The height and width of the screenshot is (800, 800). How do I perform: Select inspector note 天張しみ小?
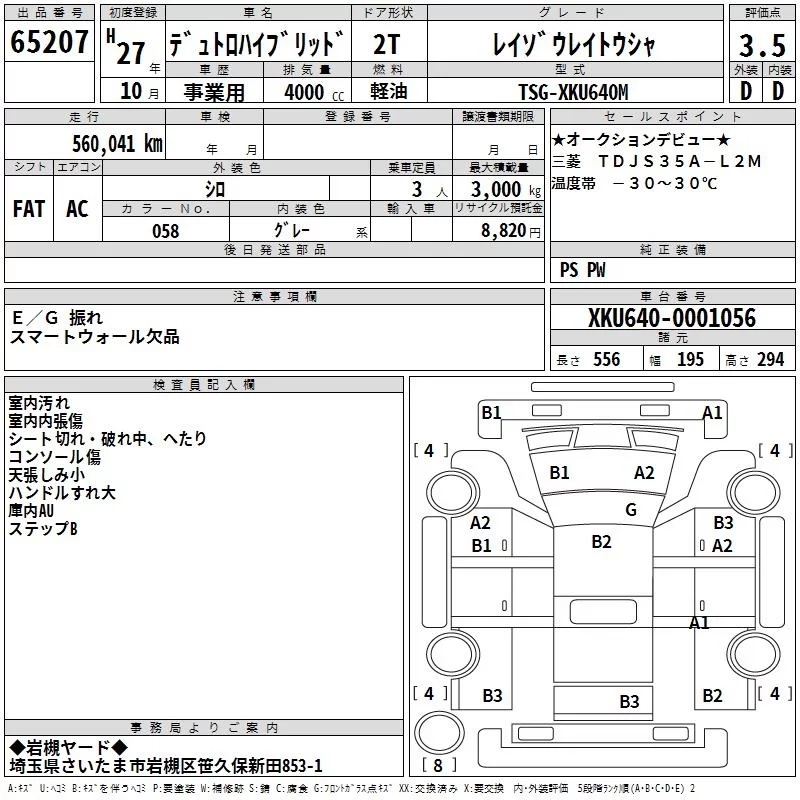click(x=46, y=474)
